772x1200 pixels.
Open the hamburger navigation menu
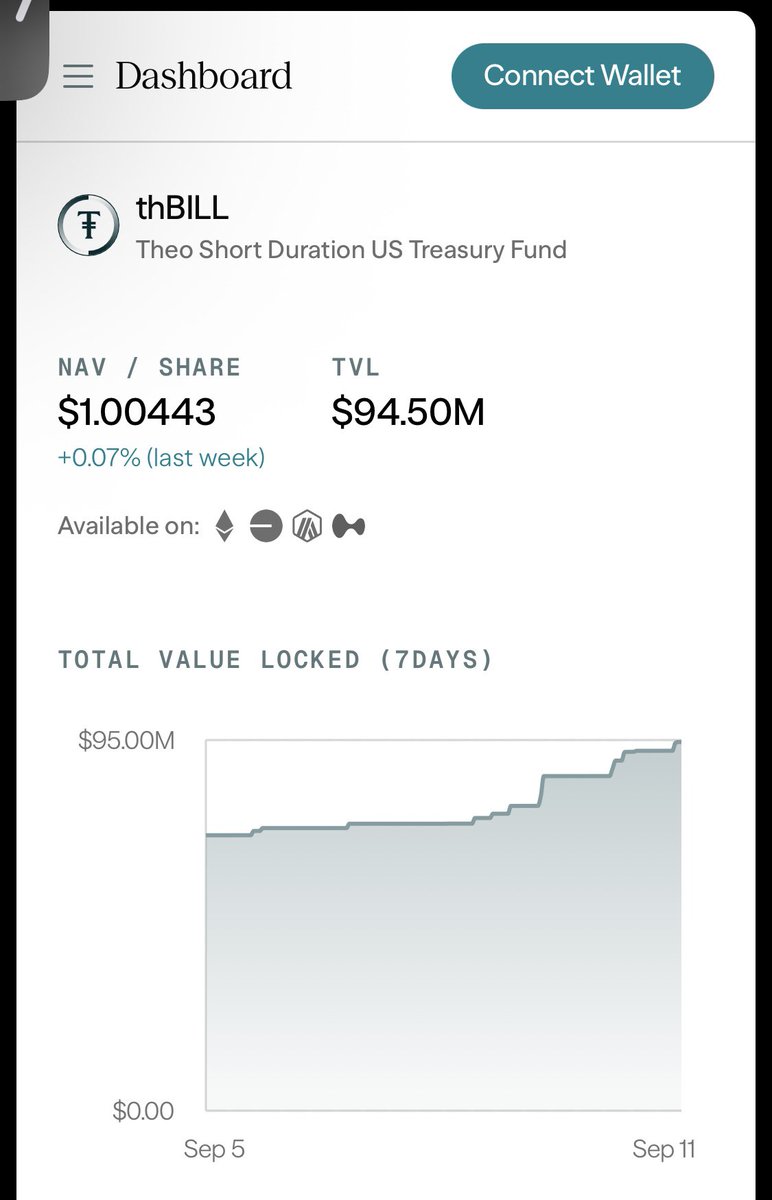click(78, 76)
